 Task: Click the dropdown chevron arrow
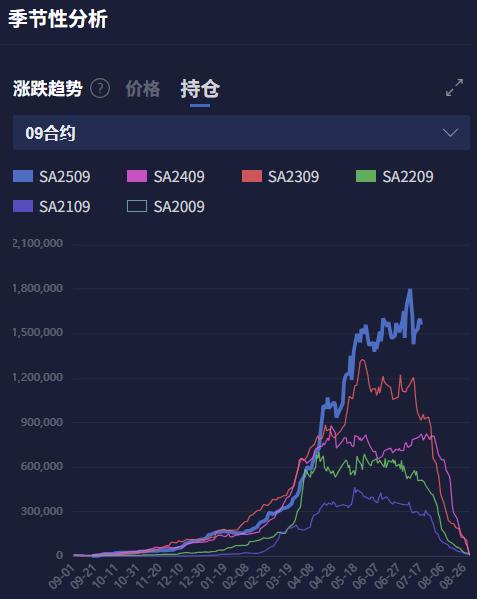(x=450, y=133)
